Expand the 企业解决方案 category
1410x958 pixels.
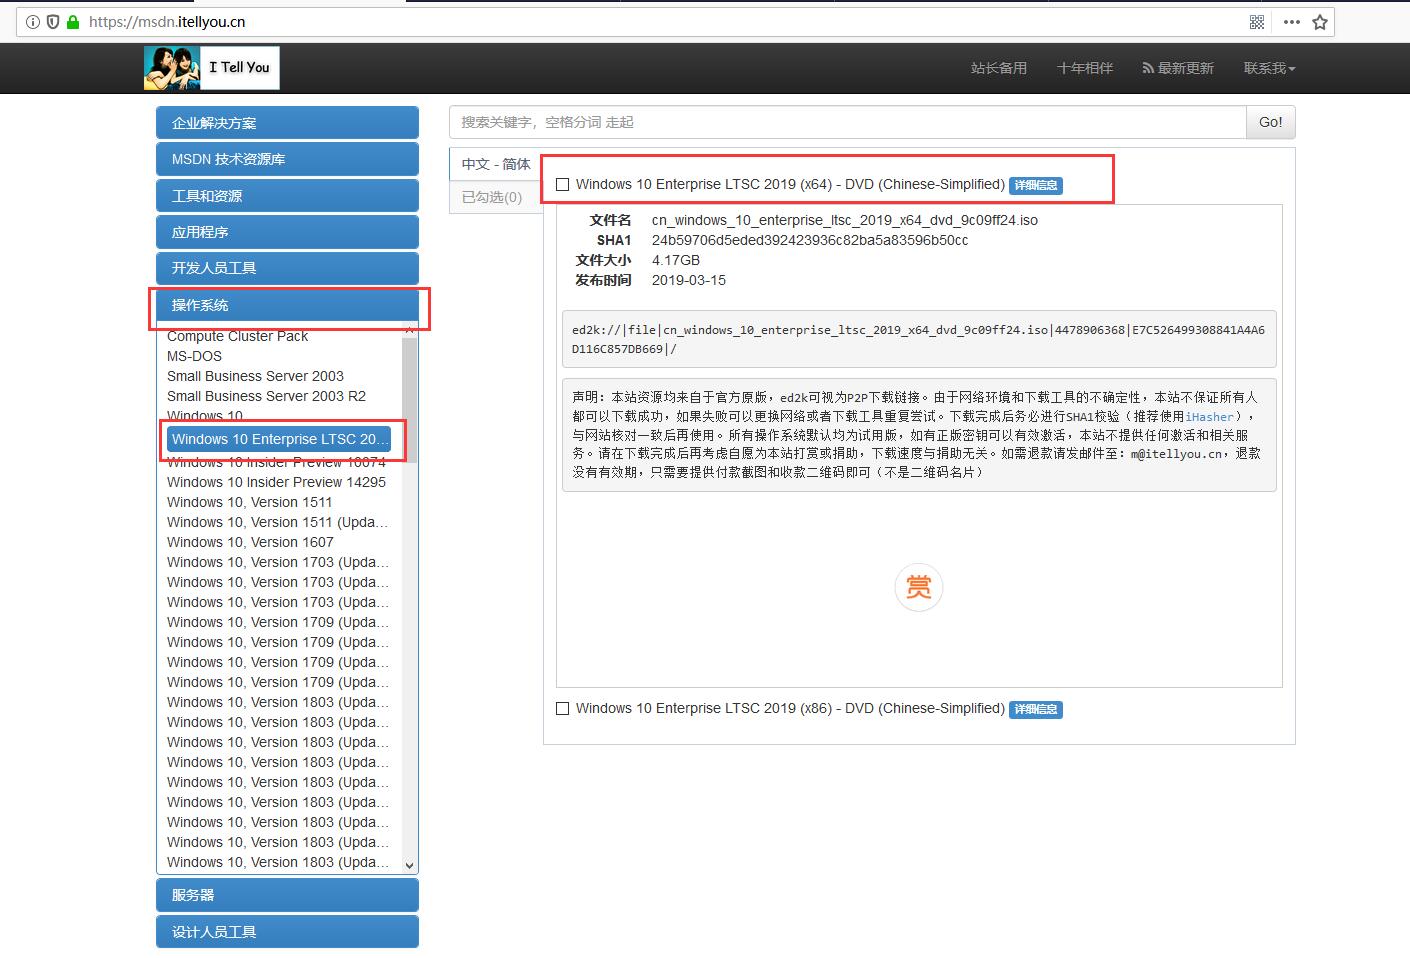(287, 123)
